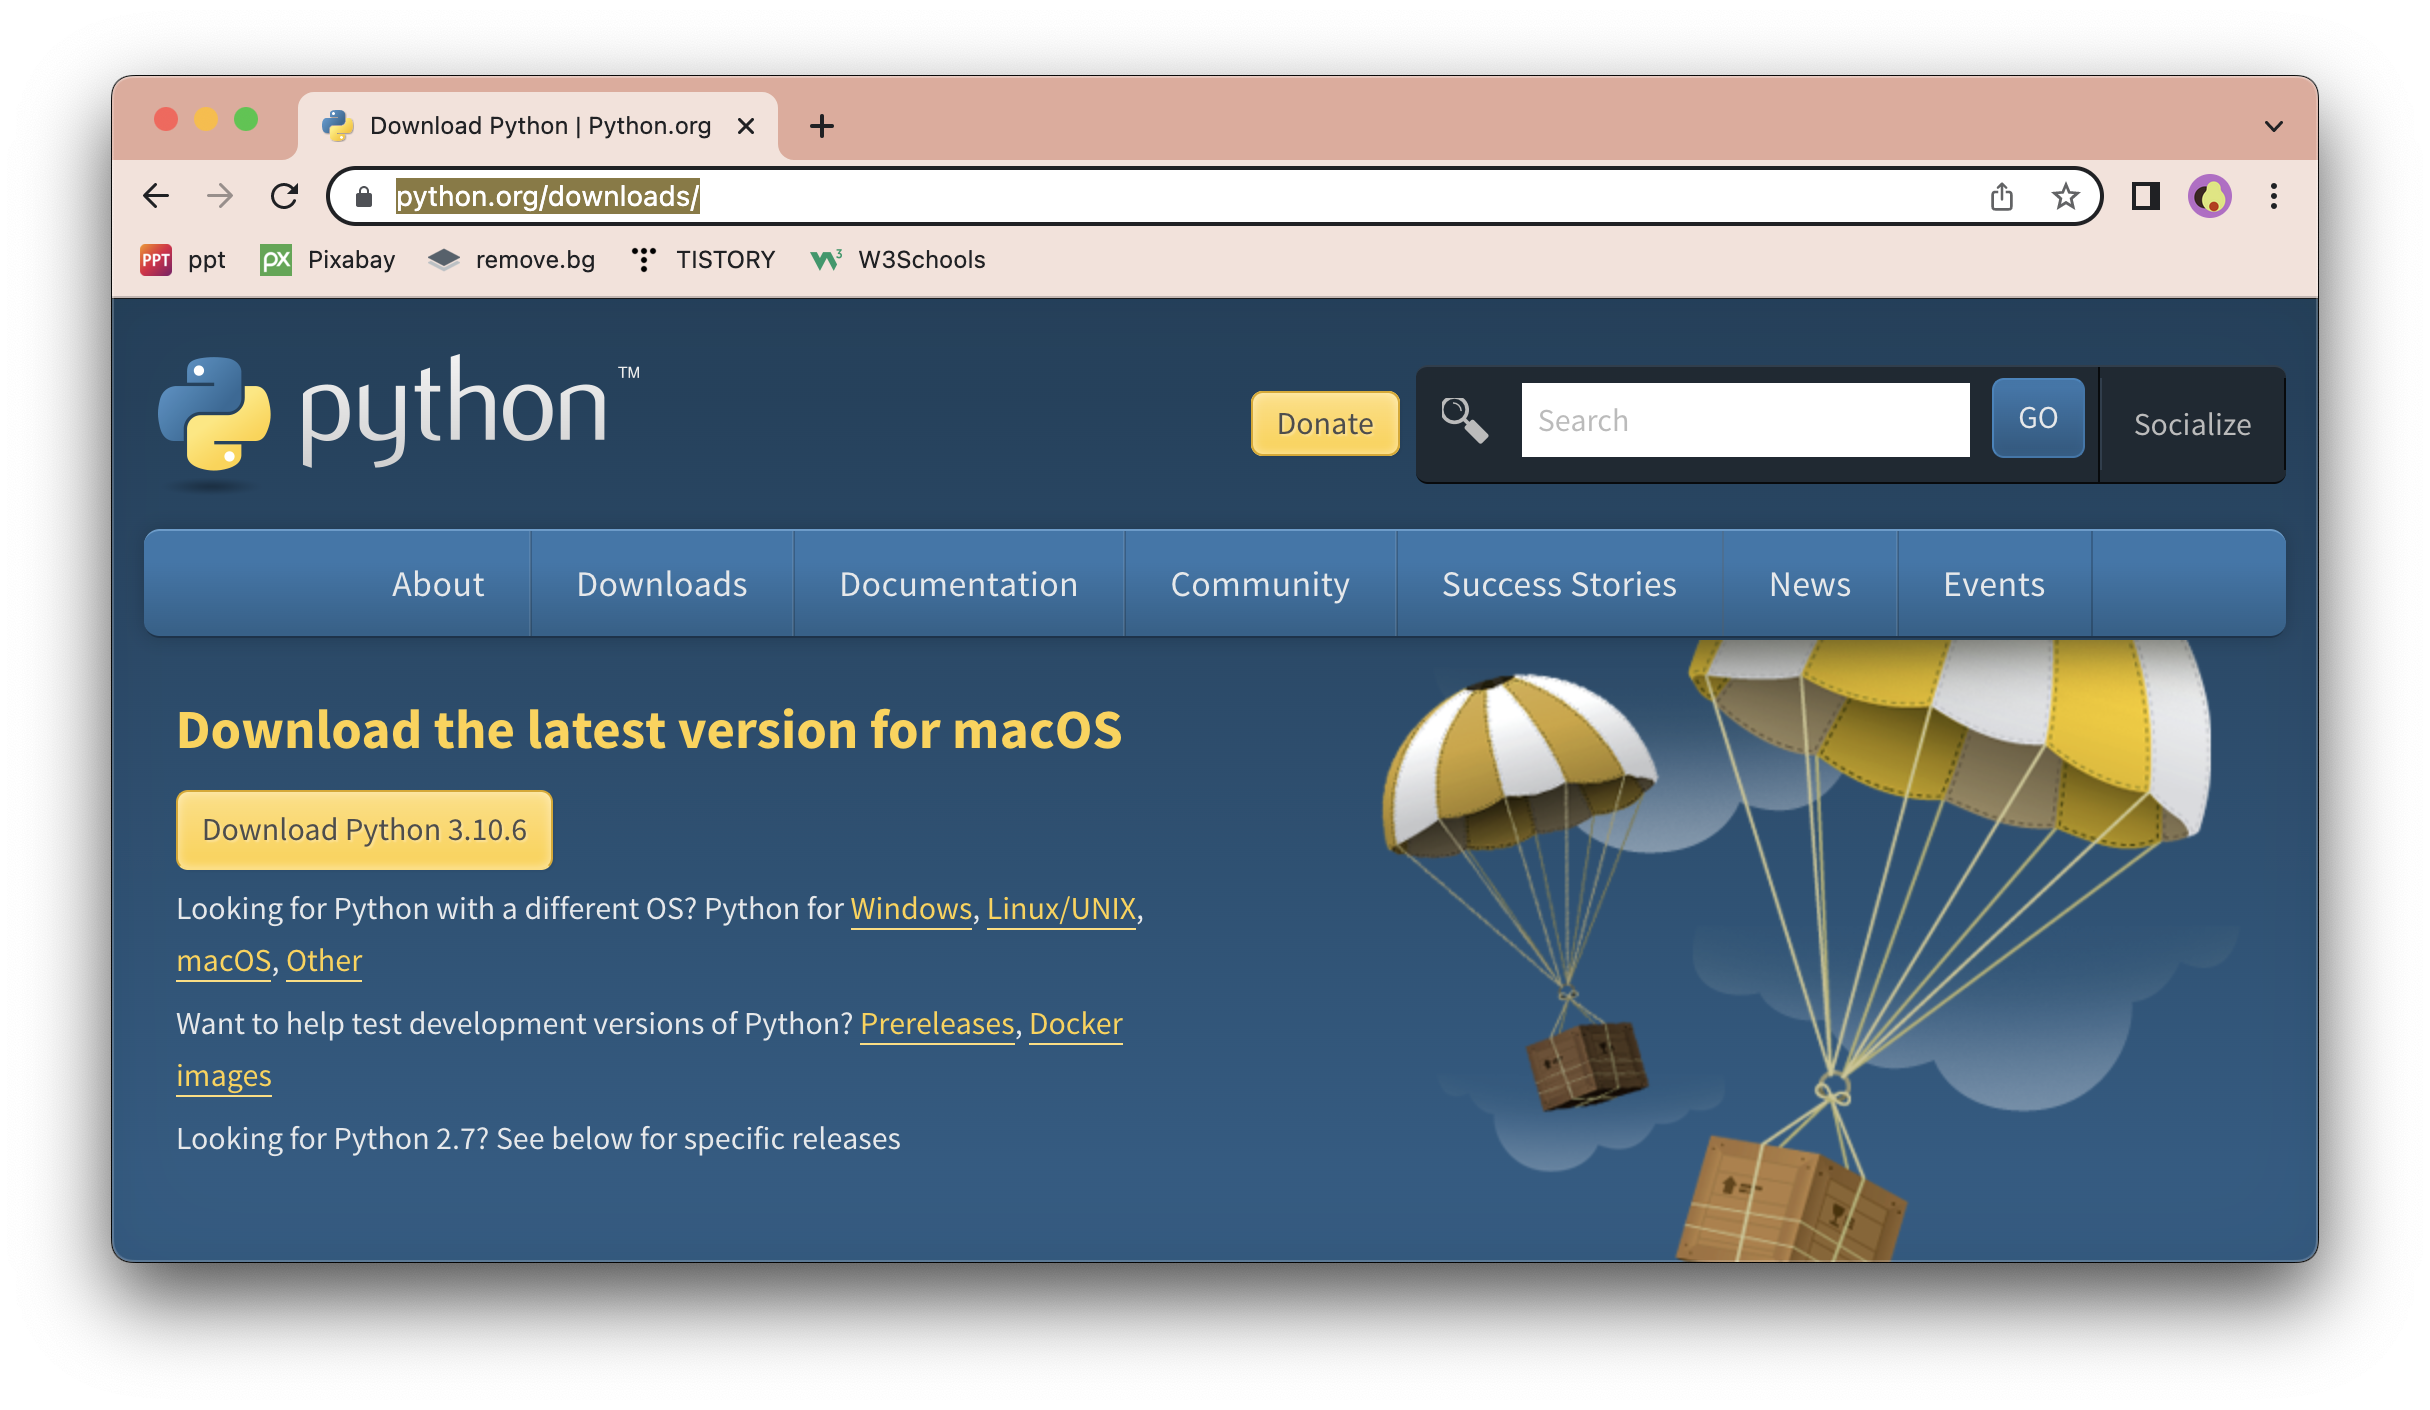Open the Downloads navigation menu
The height and width of the screenshot is (1410, 2430).
click(662, 584)
